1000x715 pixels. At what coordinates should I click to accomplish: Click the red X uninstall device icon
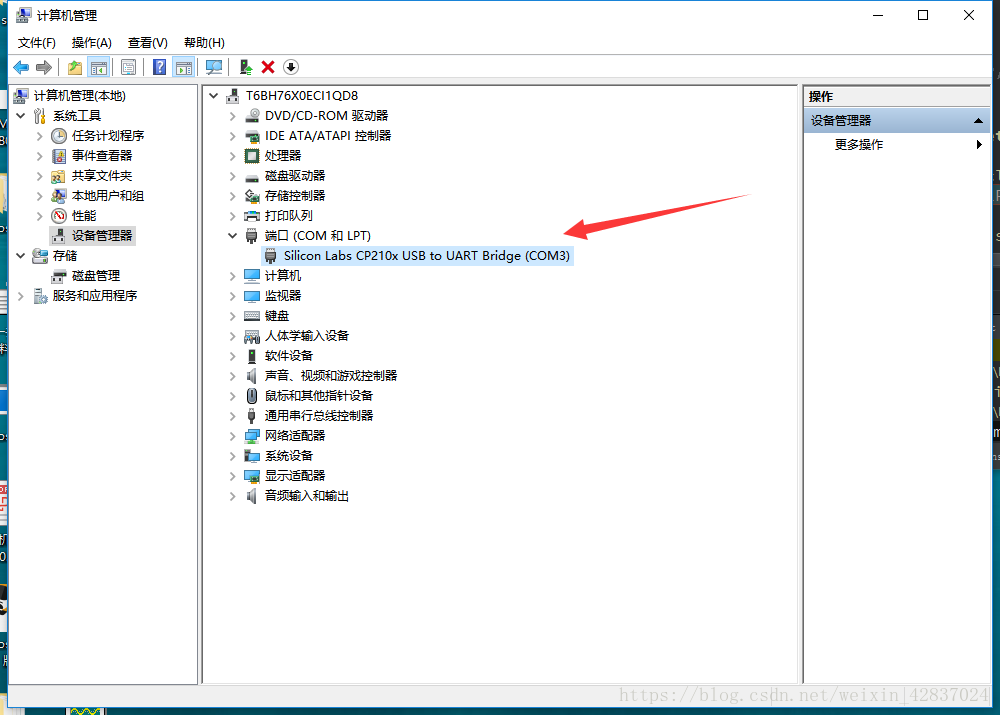coord(268,67)
